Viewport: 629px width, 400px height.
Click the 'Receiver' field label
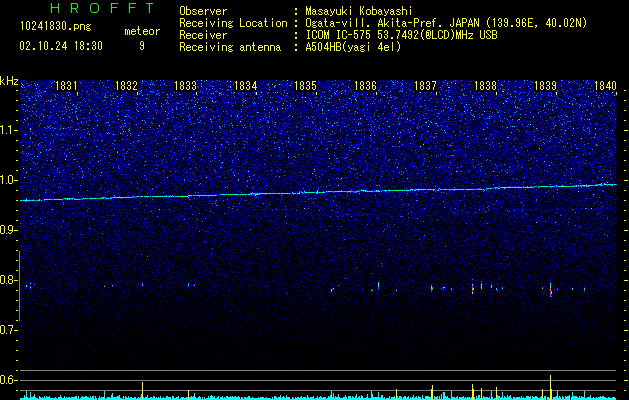[x=203, y=35]
